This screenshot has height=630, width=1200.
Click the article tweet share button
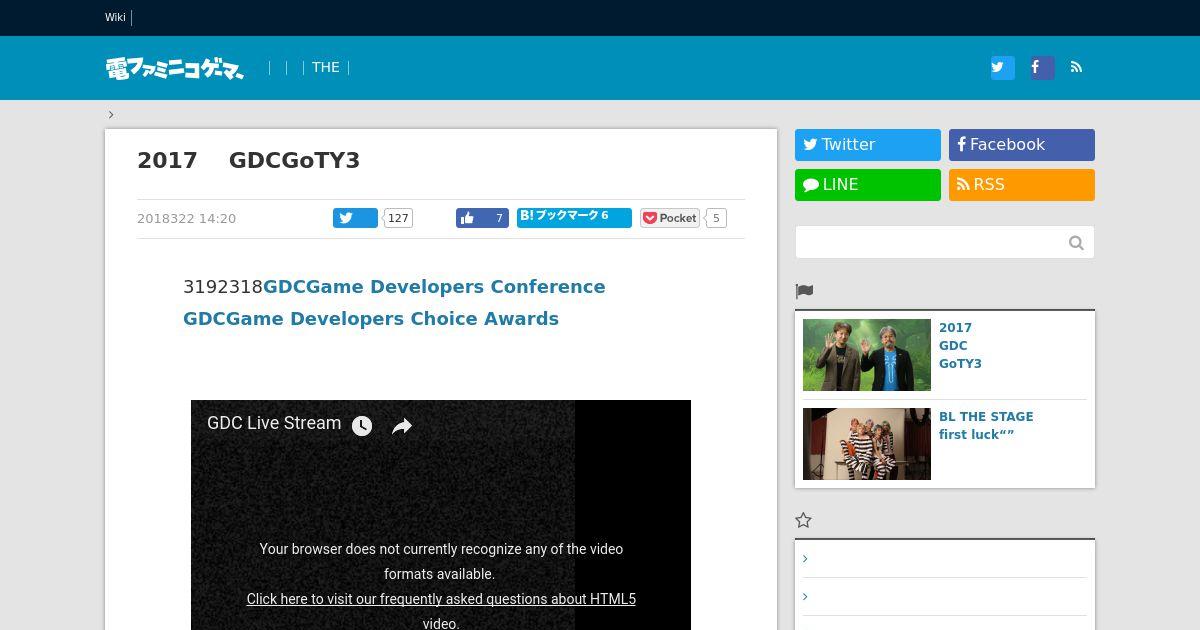(x=355, y=218)
